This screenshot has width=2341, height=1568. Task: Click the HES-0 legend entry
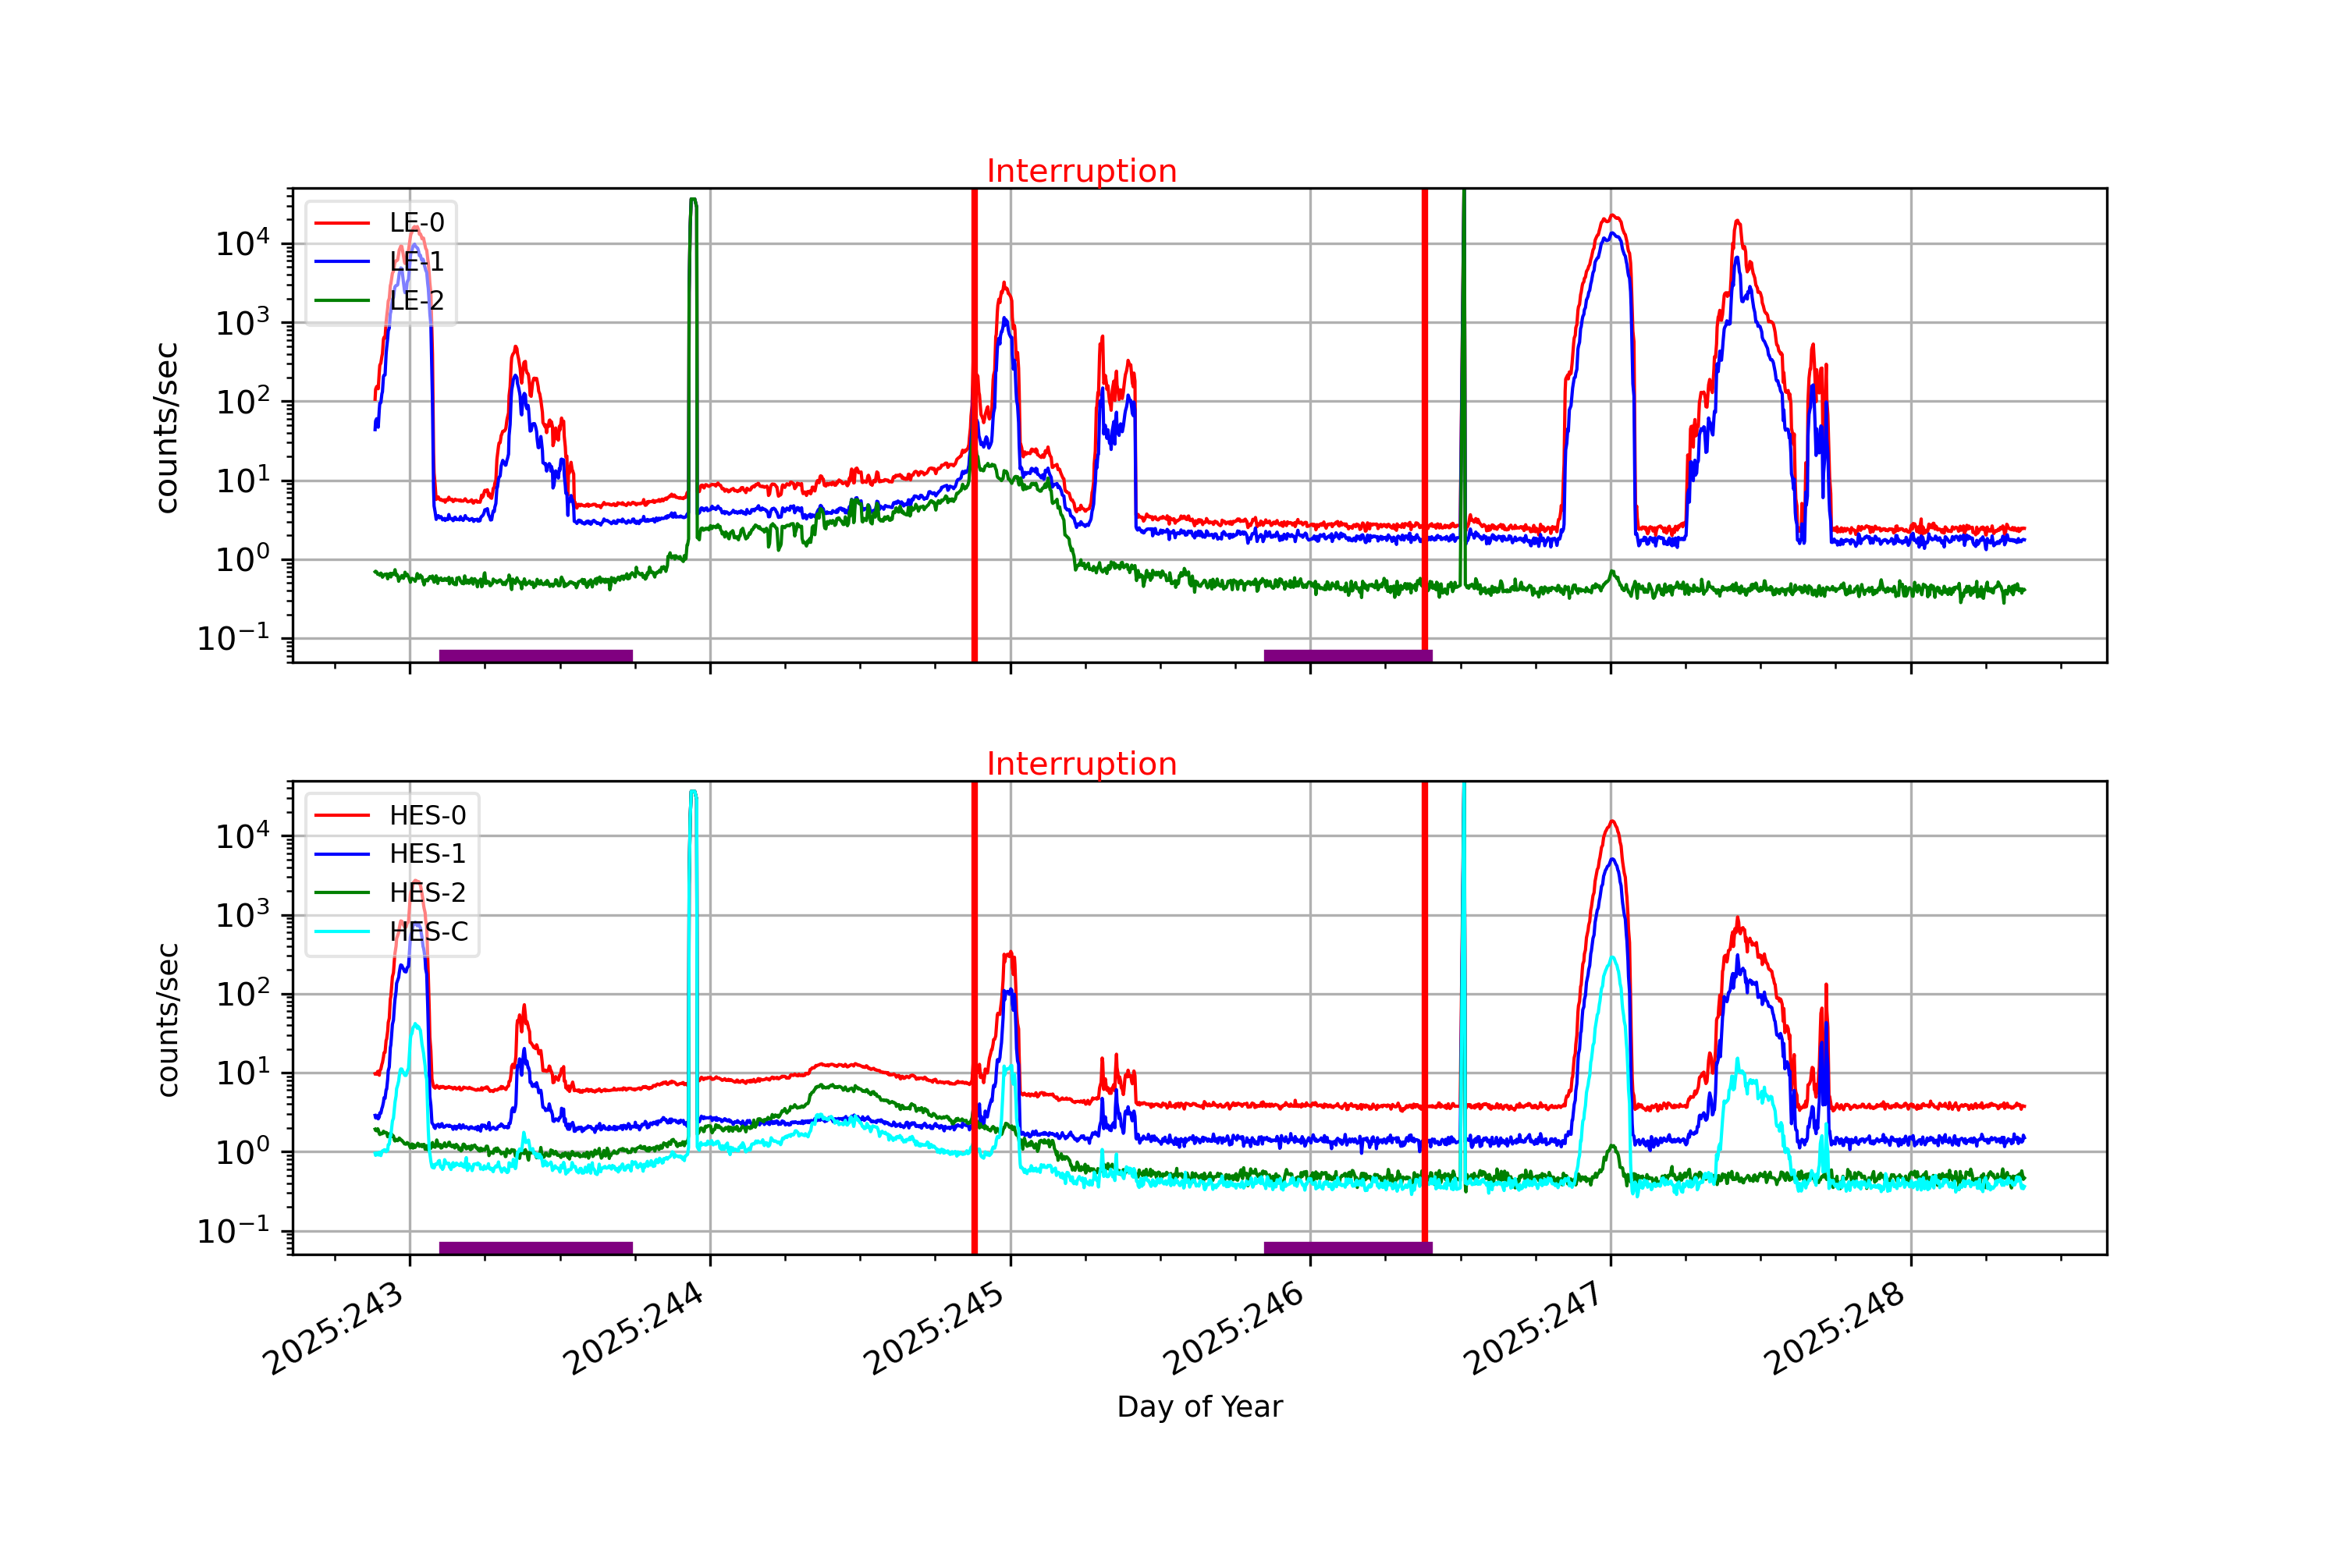427,816
